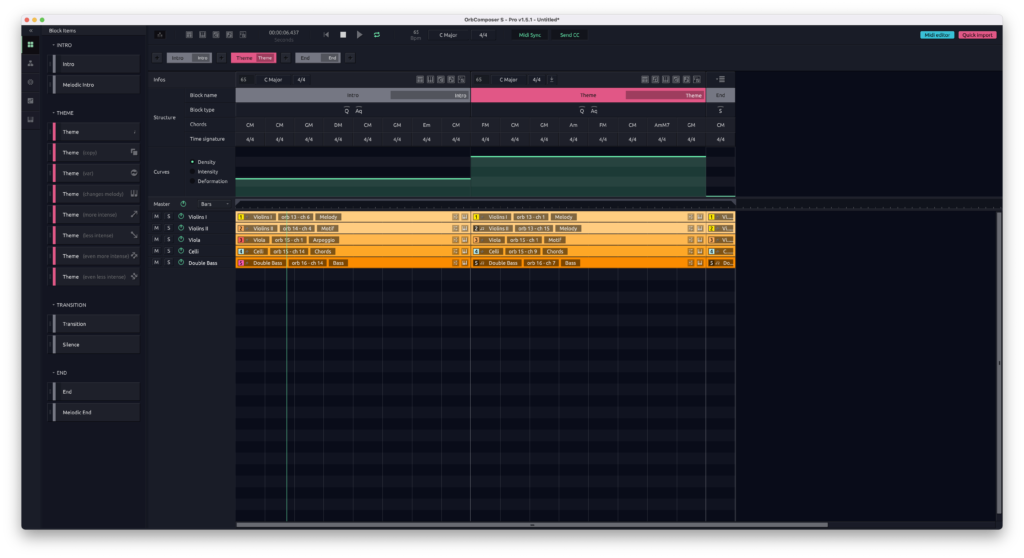
Task: Select the Intensity curve radio button
Action: [192, 171]
